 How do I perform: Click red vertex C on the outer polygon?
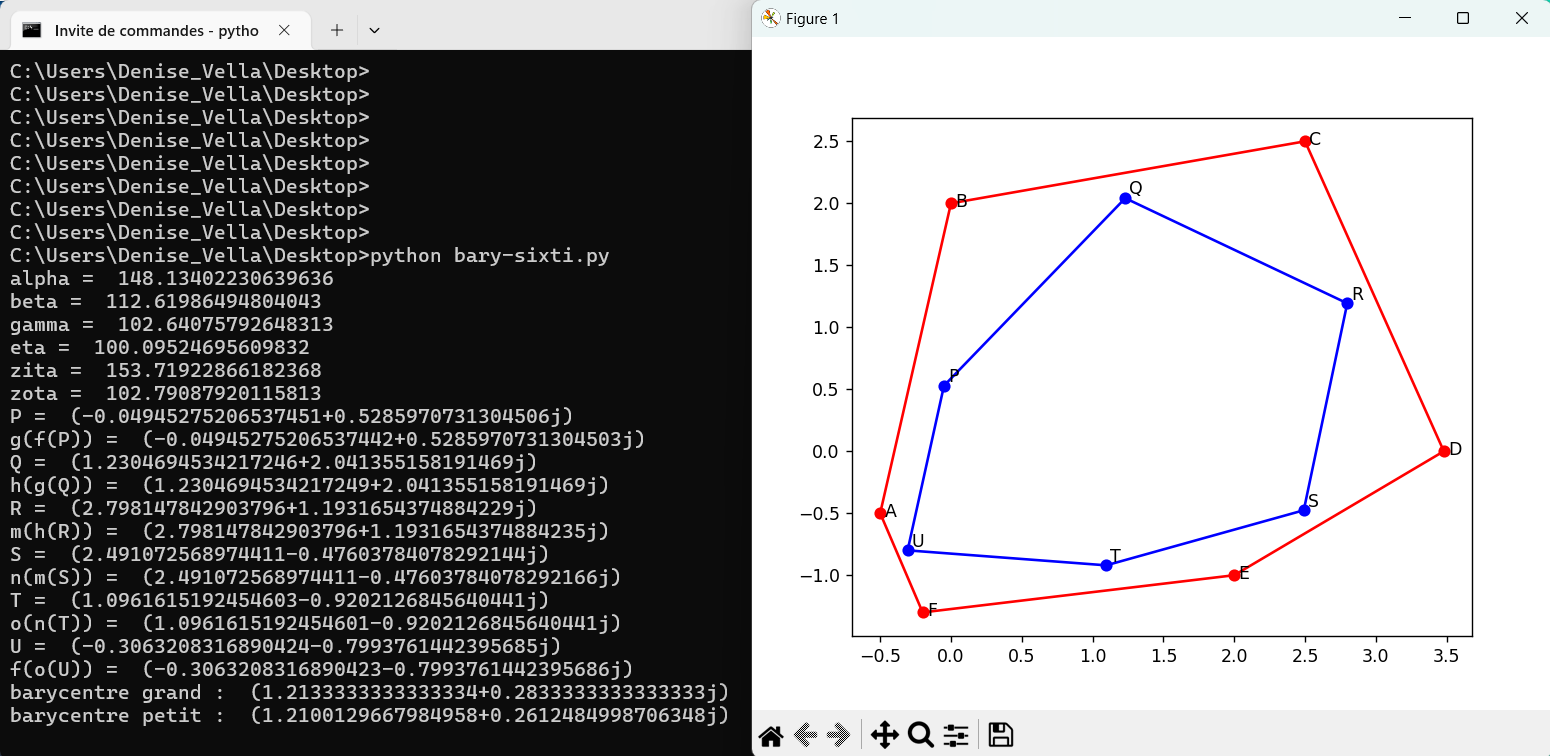[1305, 141]
